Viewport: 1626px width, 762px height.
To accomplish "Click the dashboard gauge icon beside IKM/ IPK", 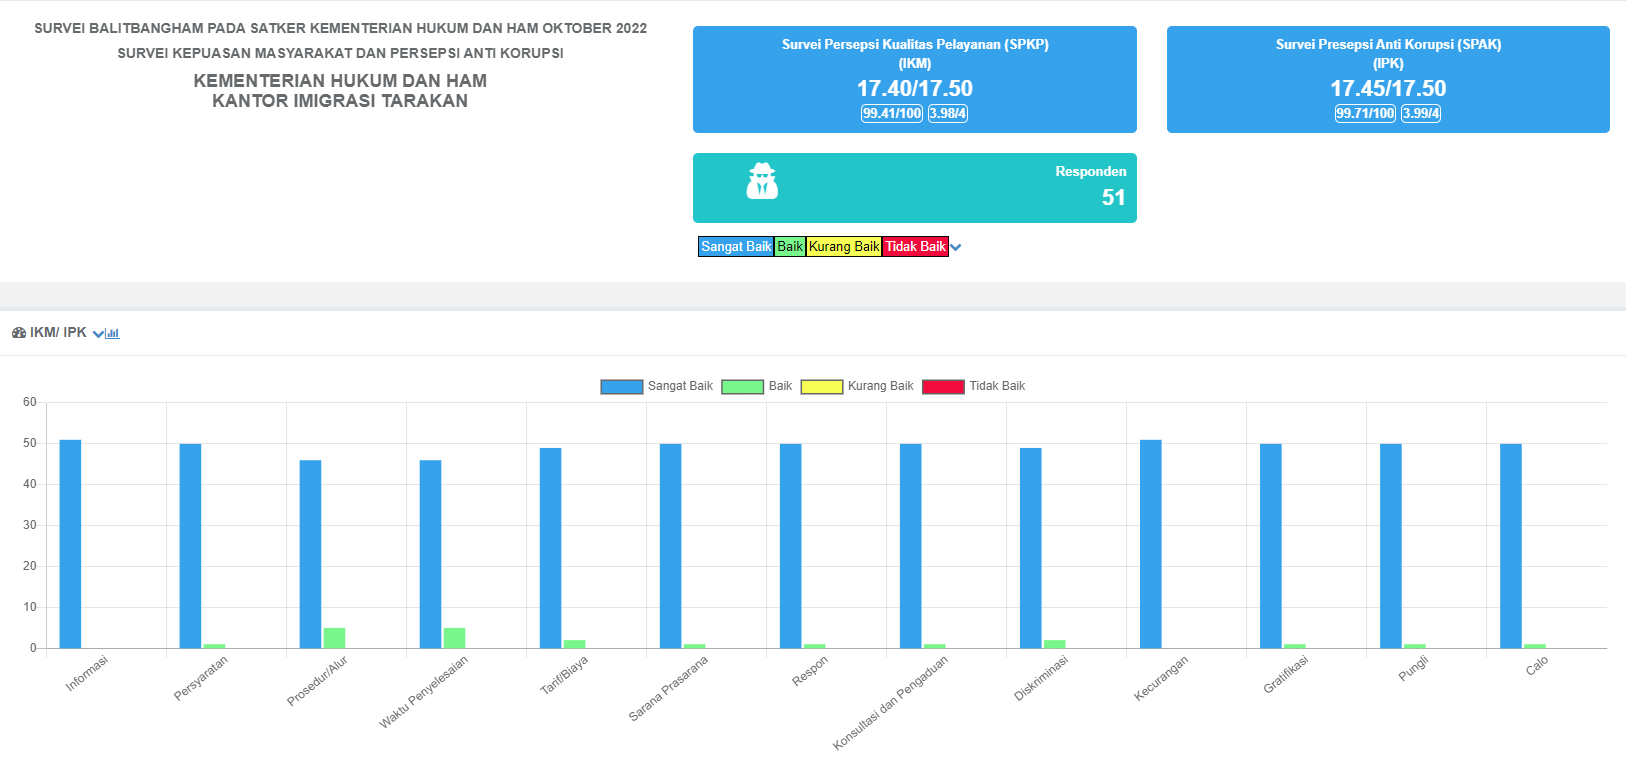I will (x=19, y=333).
